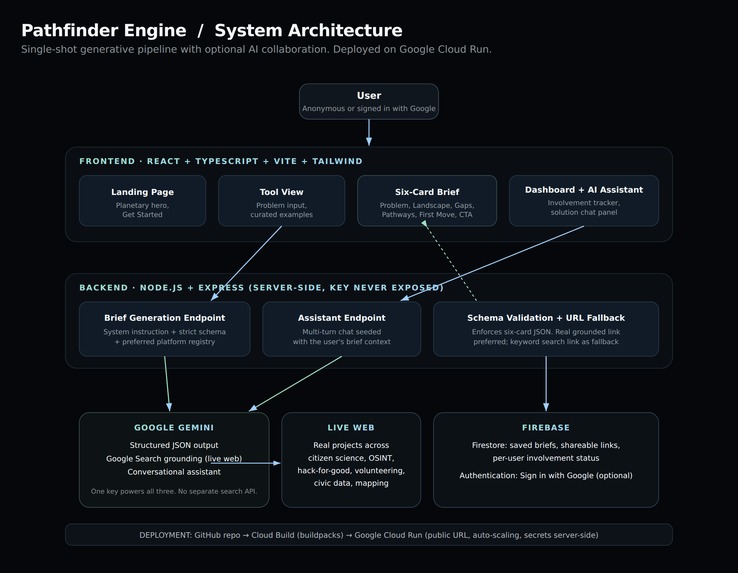Screen dimensions: 738x573
Task: Click the System Architecture heading
Action: tap(308, 30)
